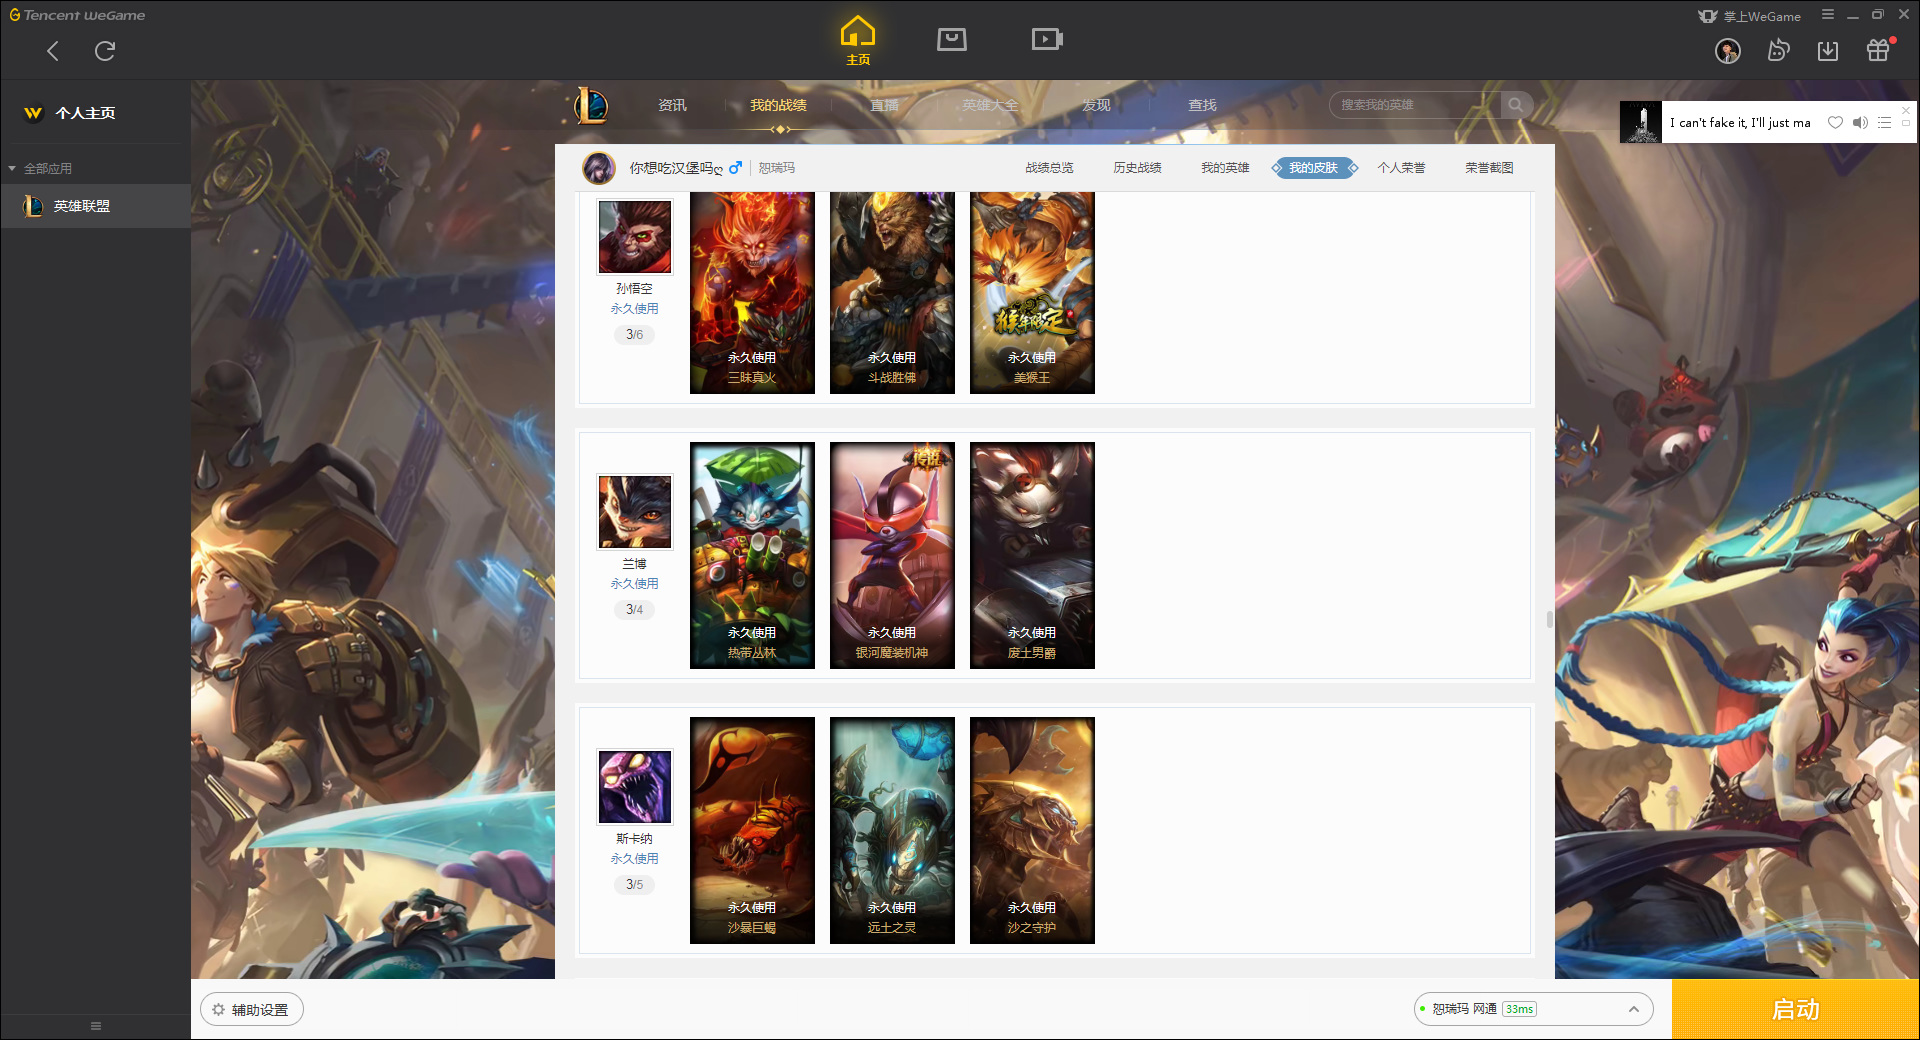The width and height of the screenshot is (1920, 1040).
Task: Click the summoner avatar icon
Action: click(599, 168)
